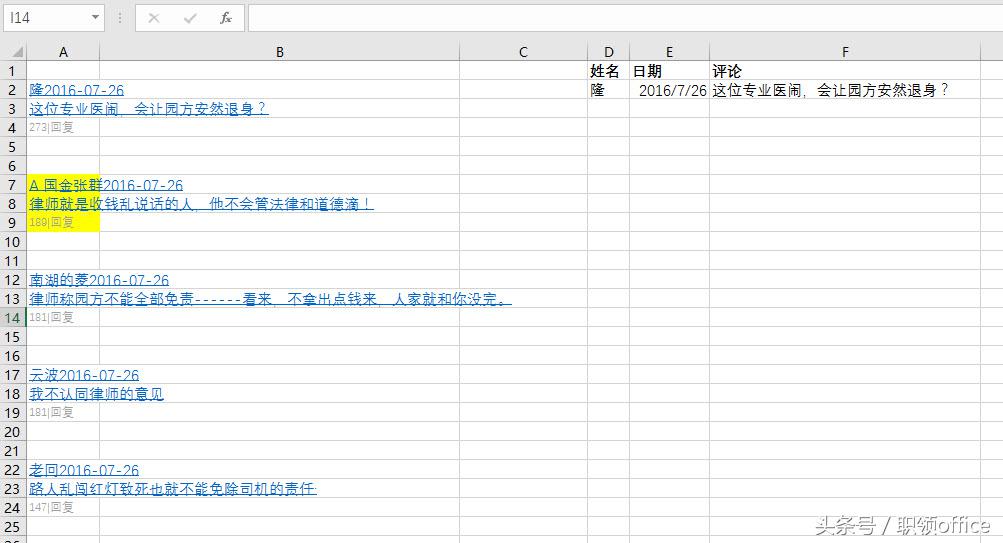Select column B header
Screen dimensions: 1003x543
pos(280,52)
